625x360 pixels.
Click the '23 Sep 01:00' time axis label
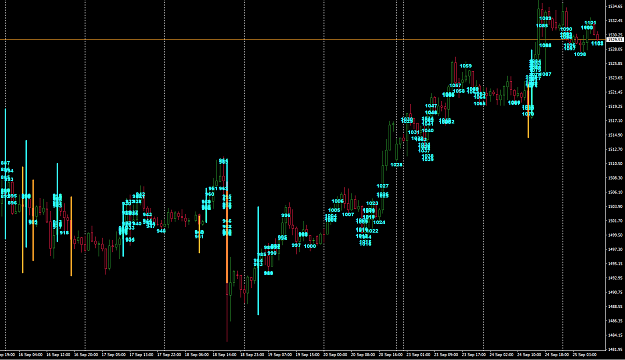419,354
